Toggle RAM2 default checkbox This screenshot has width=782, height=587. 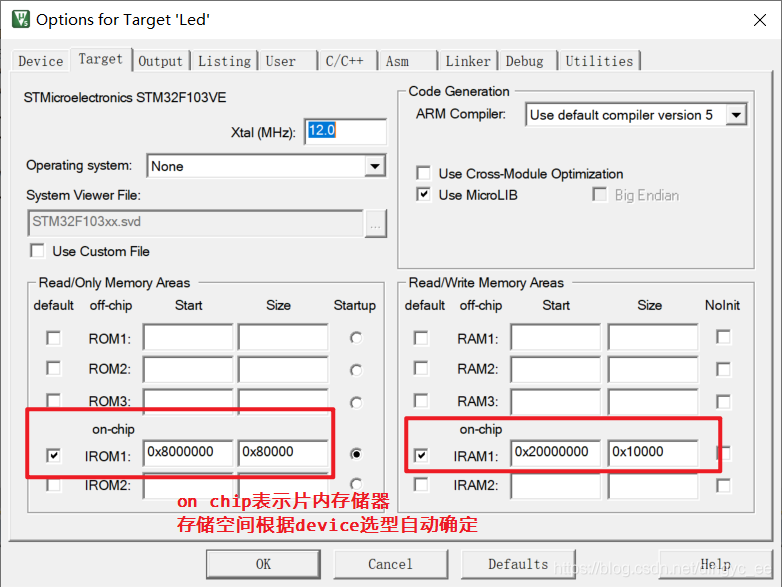pos(421,369)
